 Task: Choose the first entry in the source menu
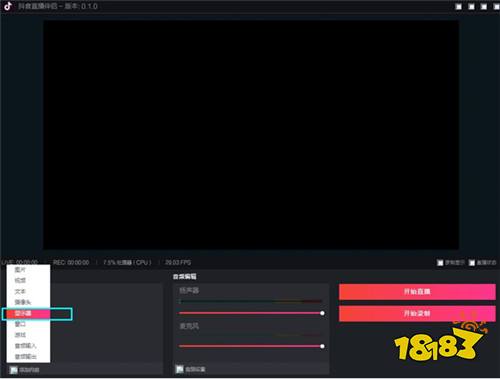[28, 269]
